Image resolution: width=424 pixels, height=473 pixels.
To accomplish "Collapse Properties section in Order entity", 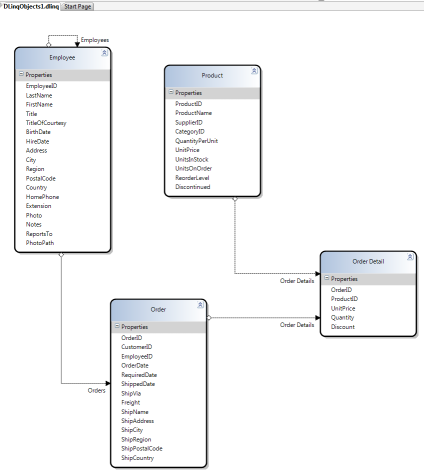I will click(117, 326).
